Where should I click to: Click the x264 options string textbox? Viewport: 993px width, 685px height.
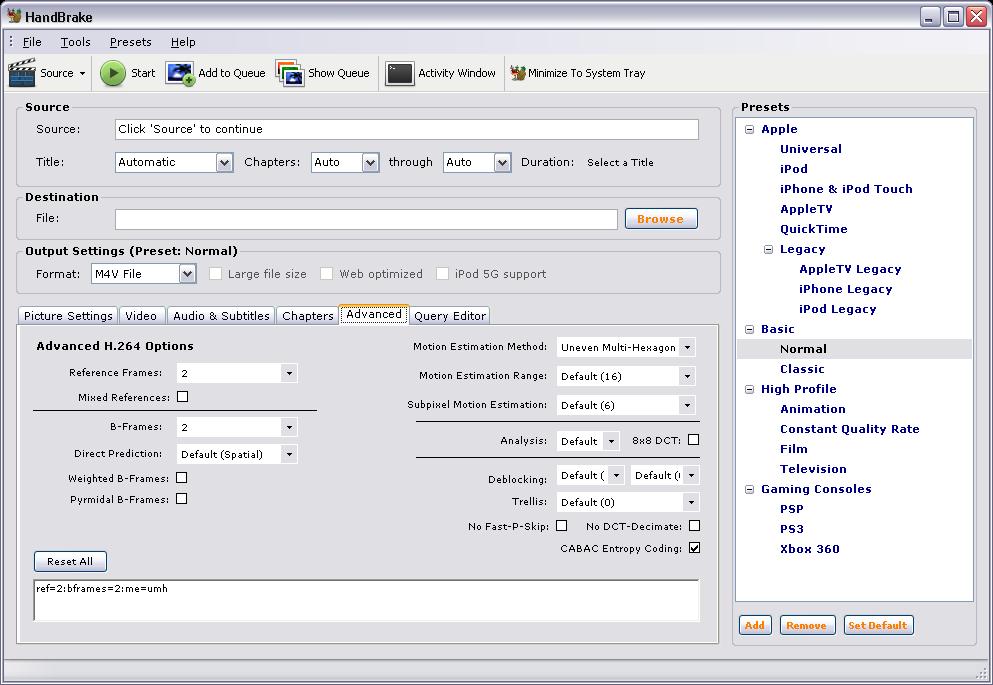pyautogui.click(x=367, y=600)
